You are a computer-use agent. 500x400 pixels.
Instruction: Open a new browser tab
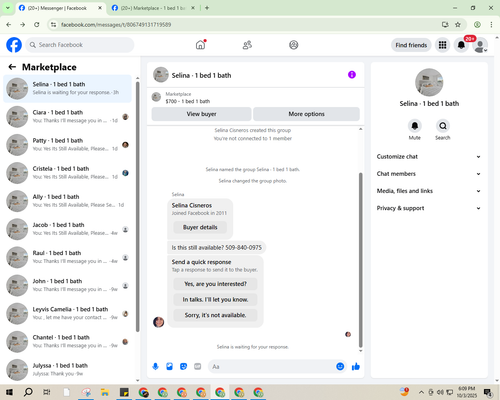click(207, 8)
